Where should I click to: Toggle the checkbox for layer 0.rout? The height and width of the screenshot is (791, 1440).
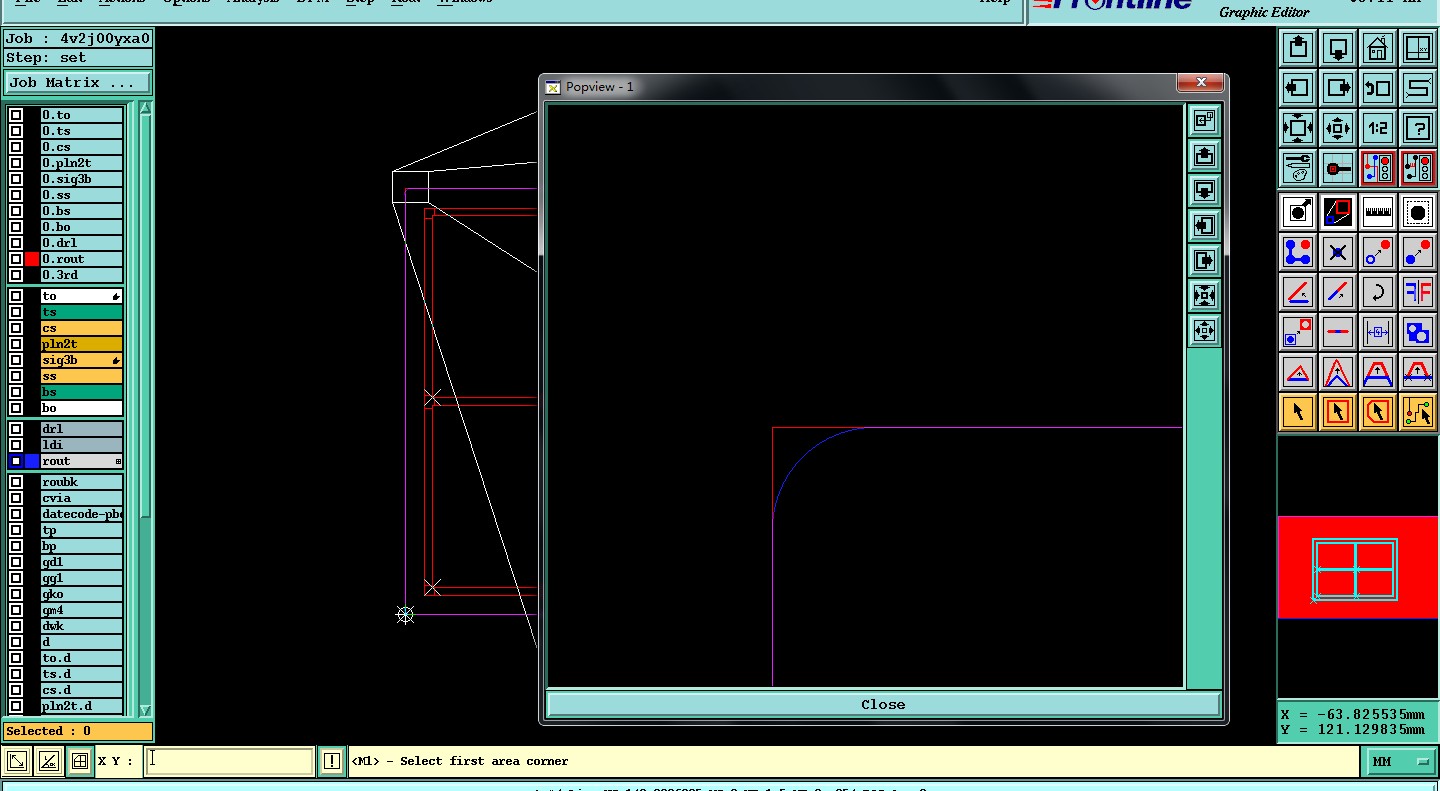(x=16, y=259)
